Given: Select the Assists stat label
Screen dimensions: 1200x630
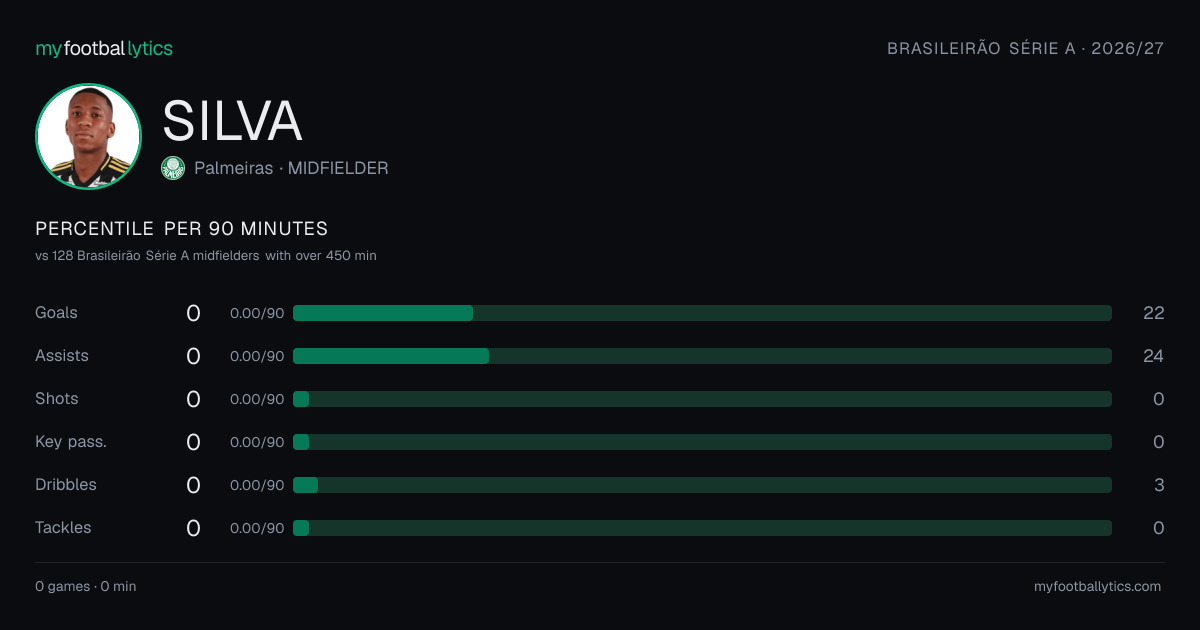Looking at the screenshot, I should tap(62, 356).
